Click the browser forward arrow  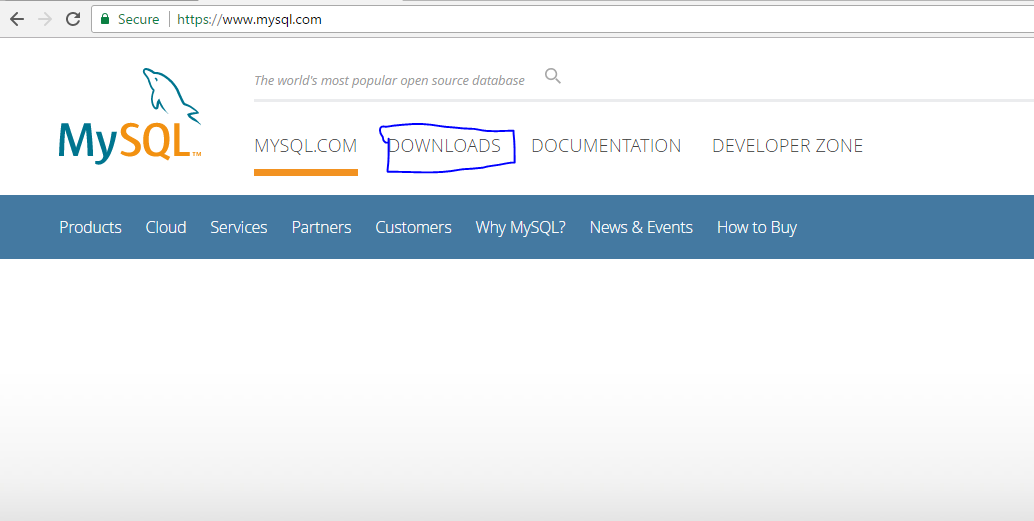(x=45, y=19)
